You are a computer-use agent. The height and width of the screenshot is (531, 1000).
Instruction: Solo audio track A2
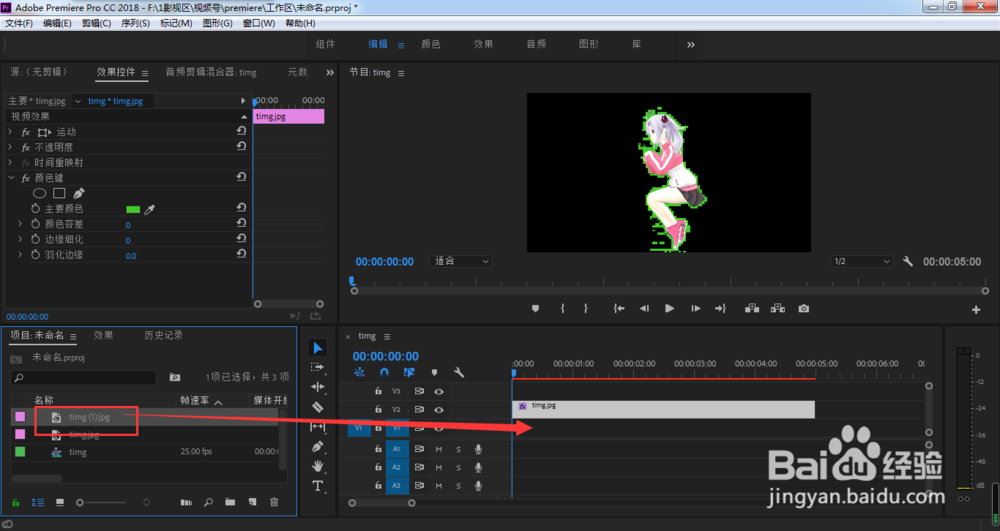pos(458,468)
